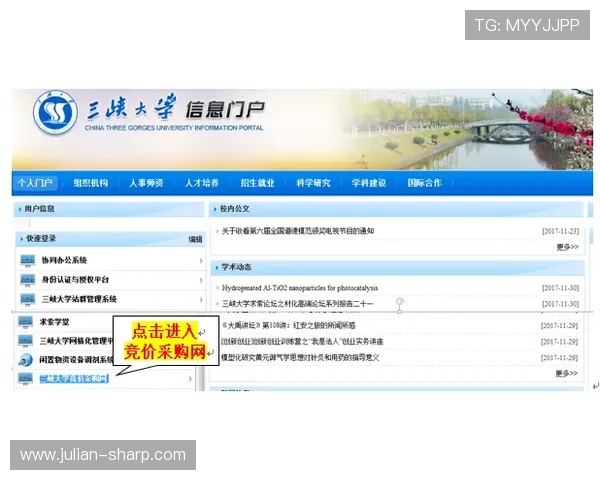The height and width of the screenshot is (480, 600).
Task: Go to 人事师资 in the navigation bar
Action: 146,183
